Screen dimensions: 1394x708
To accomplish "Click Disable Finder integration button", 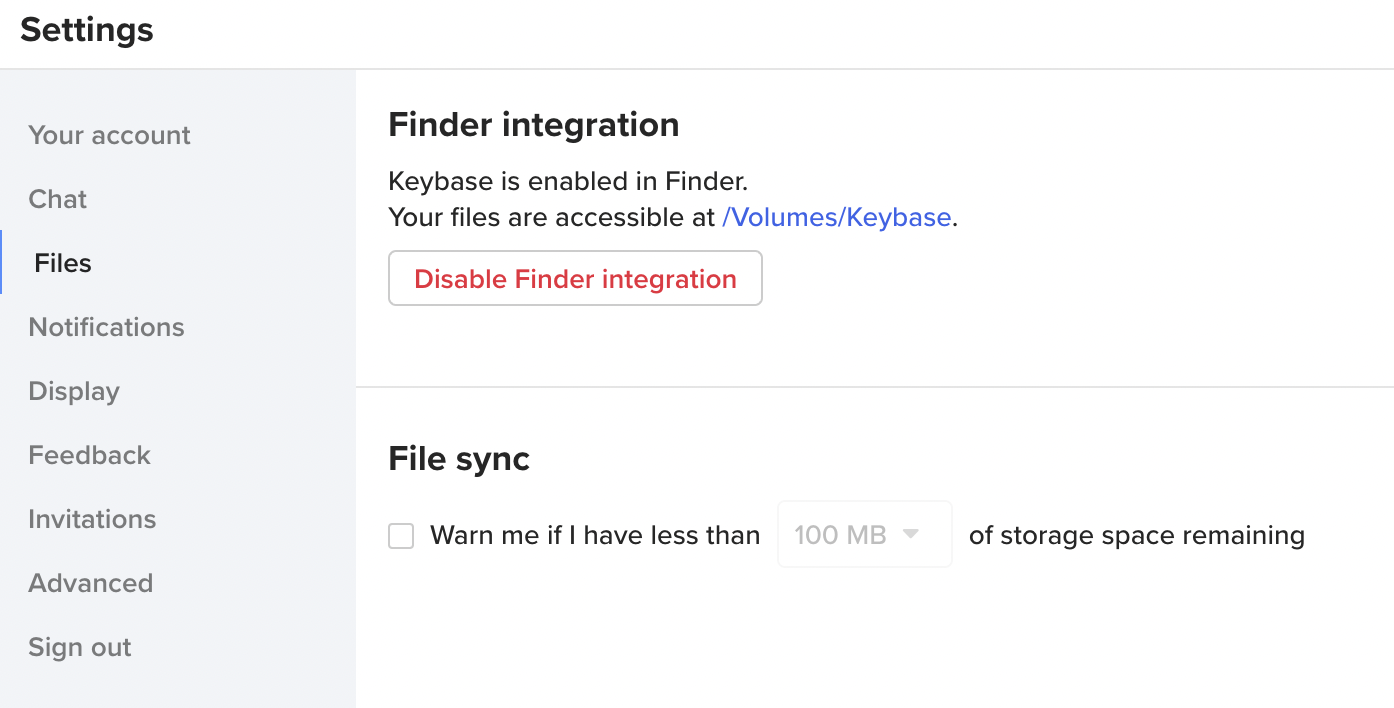I will click(x=575, y=278).
